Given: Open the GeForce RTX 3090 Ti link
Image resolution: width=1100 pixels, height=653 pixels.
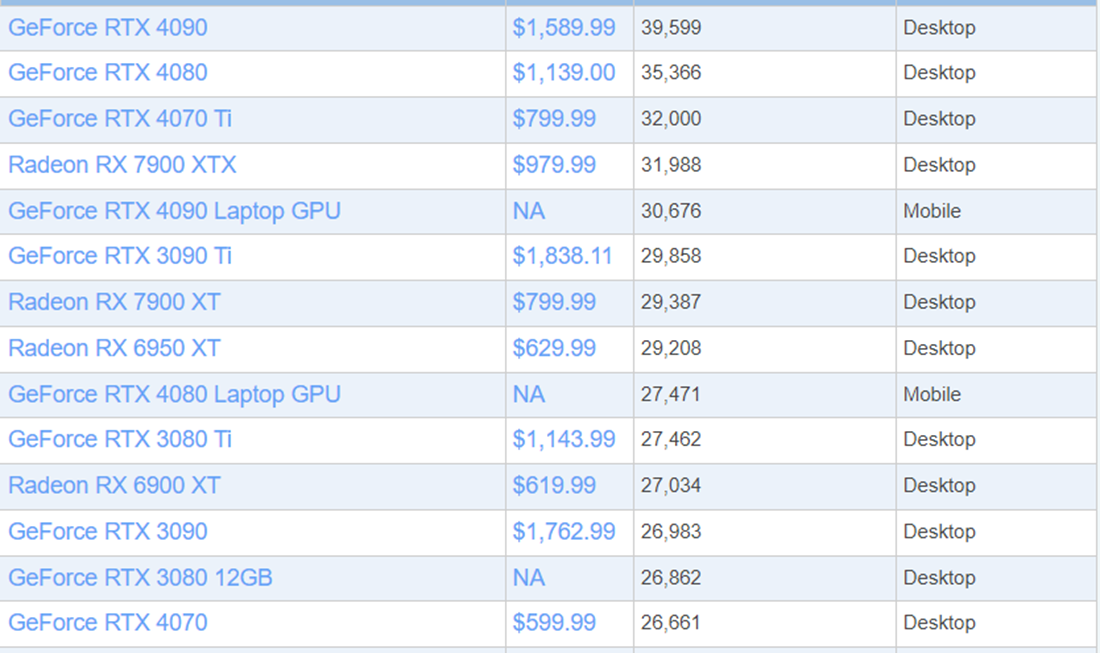Looking at the screenshot, I should 120,256.
